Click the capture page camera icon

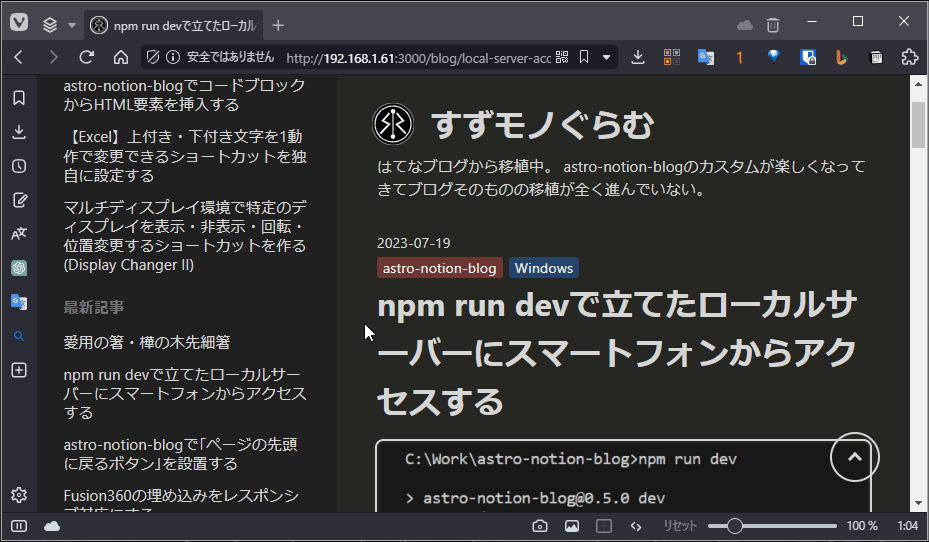(540, 526)
